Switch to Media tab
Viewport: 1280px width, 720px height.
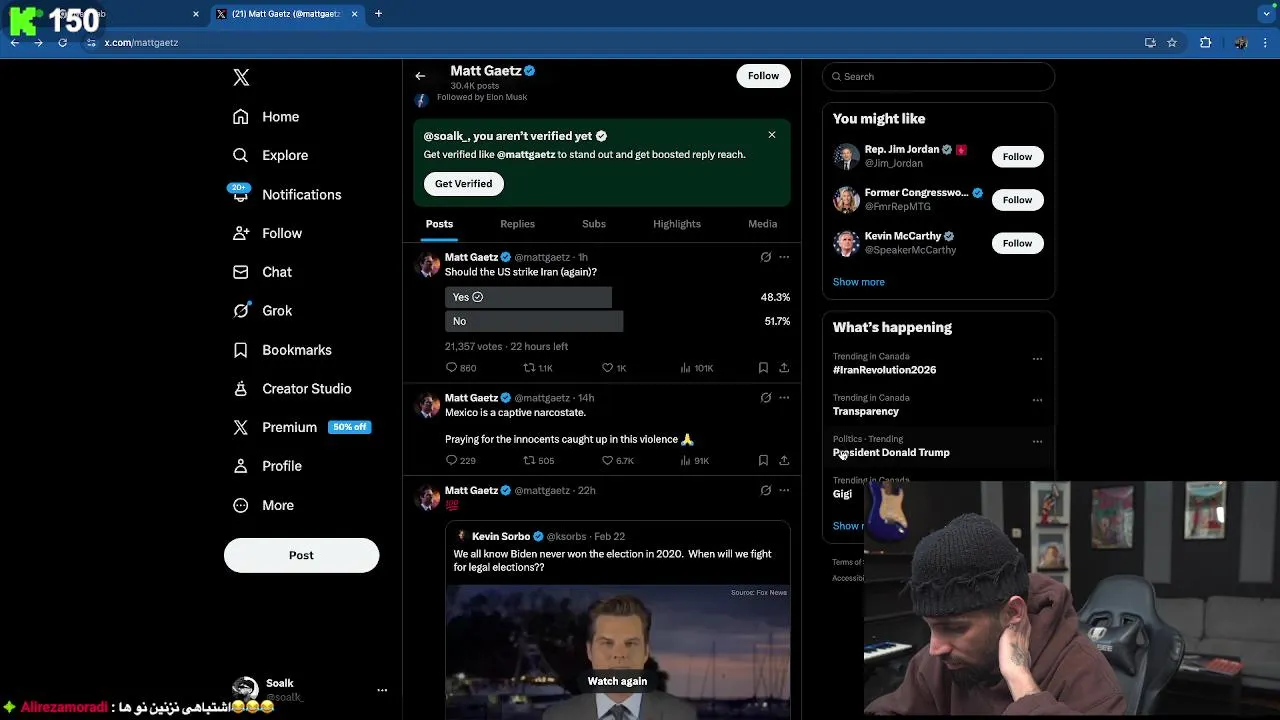coord(762,224)
